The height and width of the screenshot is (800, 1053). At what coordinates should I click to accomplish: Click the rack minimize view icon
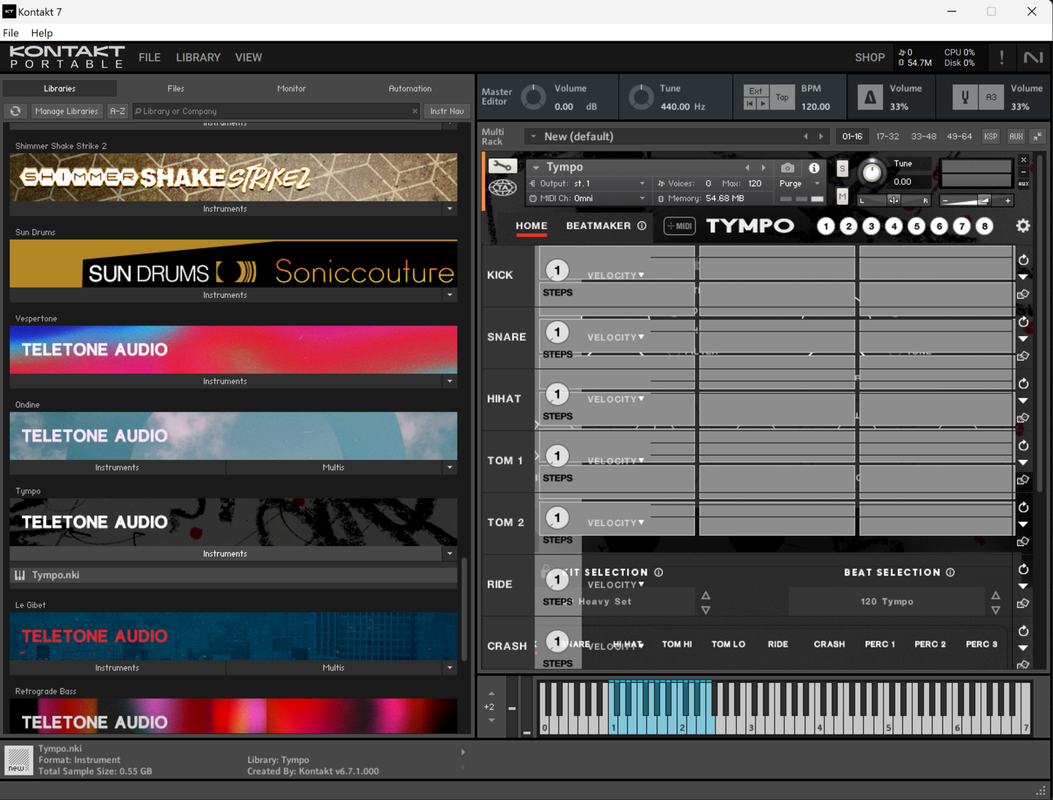[1038, 136]
